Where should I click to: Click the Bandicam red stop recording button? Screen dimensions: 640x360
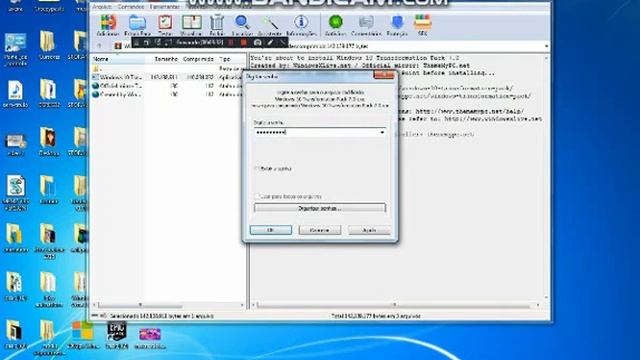click(x=244, y=42)
